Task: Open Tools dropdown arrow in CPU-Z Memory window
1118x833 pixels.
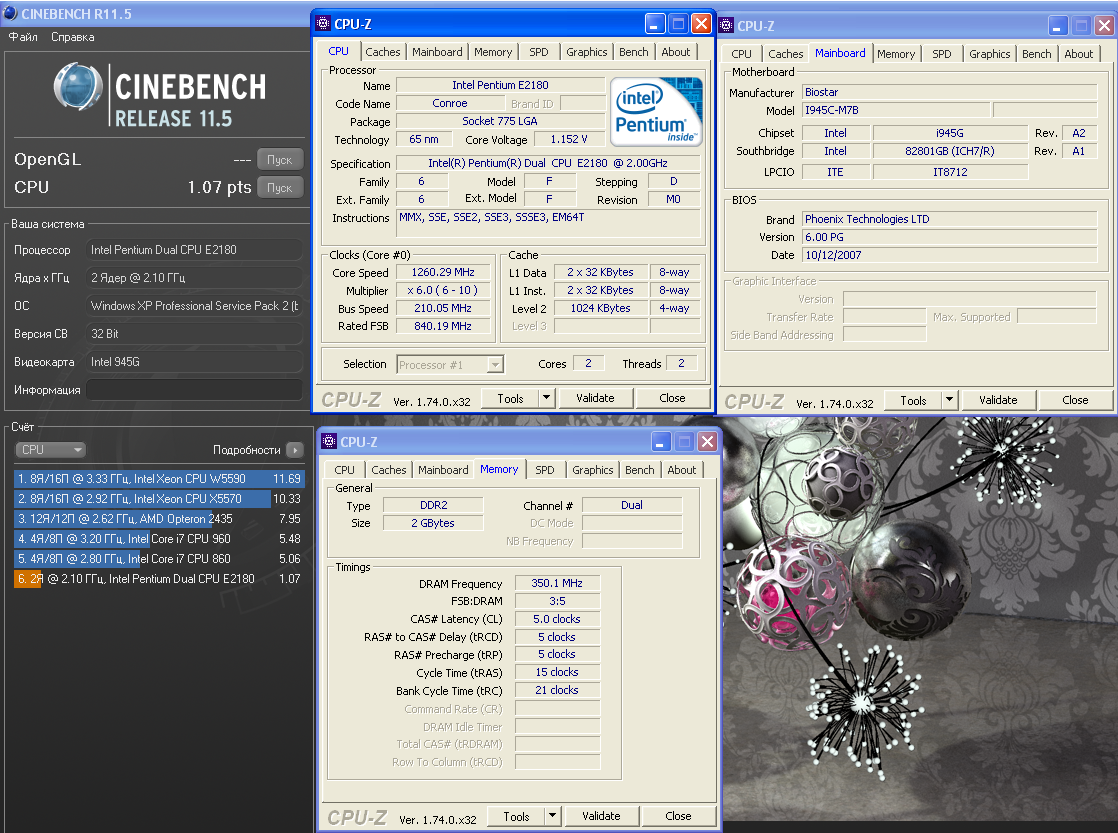Action: click(552, 816)
